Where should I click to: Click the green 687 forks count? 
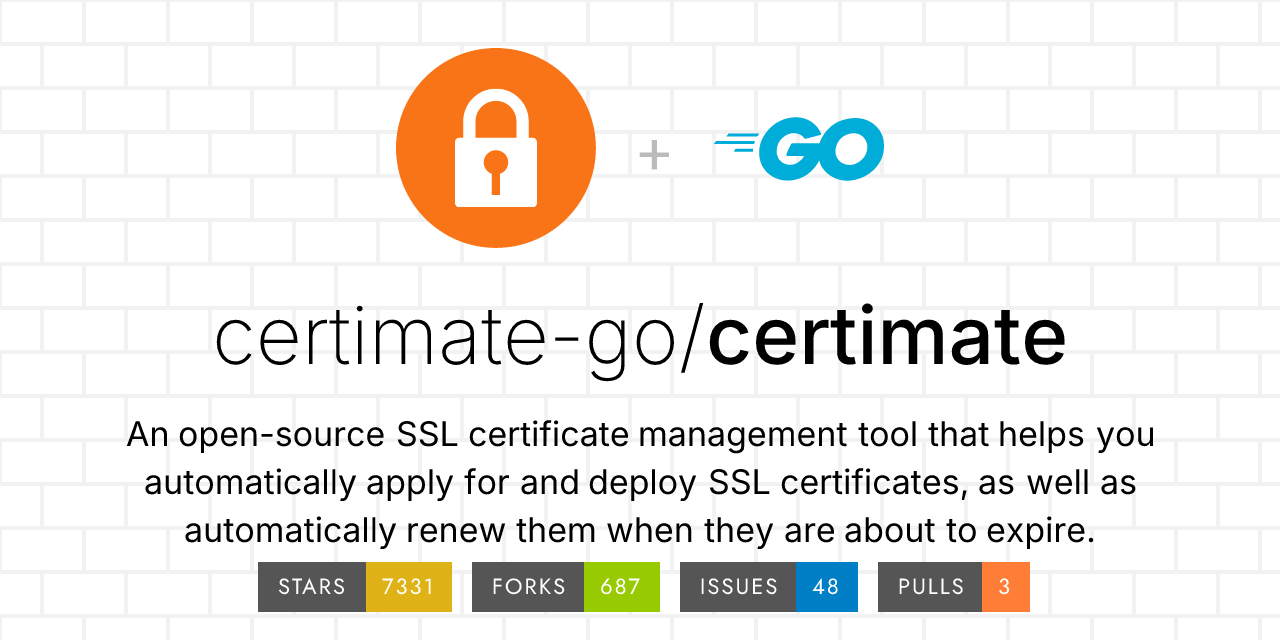pyautogui.click(x=621, y=587)
